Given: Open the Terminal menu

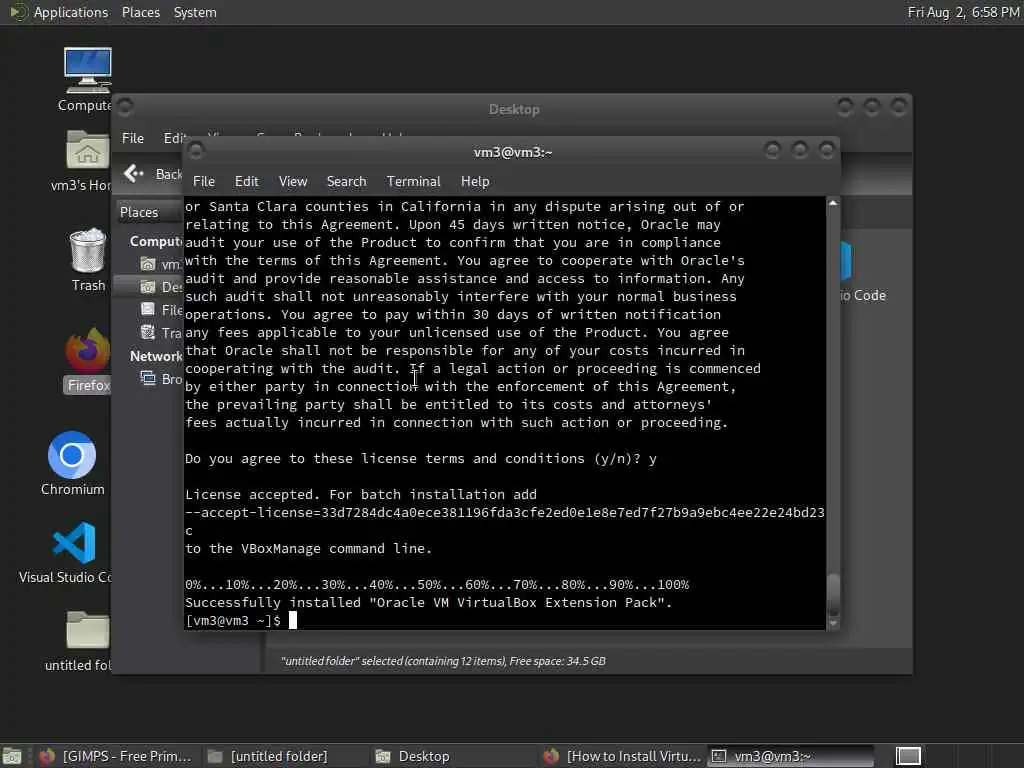Looking at the screenshot, I should click(413, 182).
